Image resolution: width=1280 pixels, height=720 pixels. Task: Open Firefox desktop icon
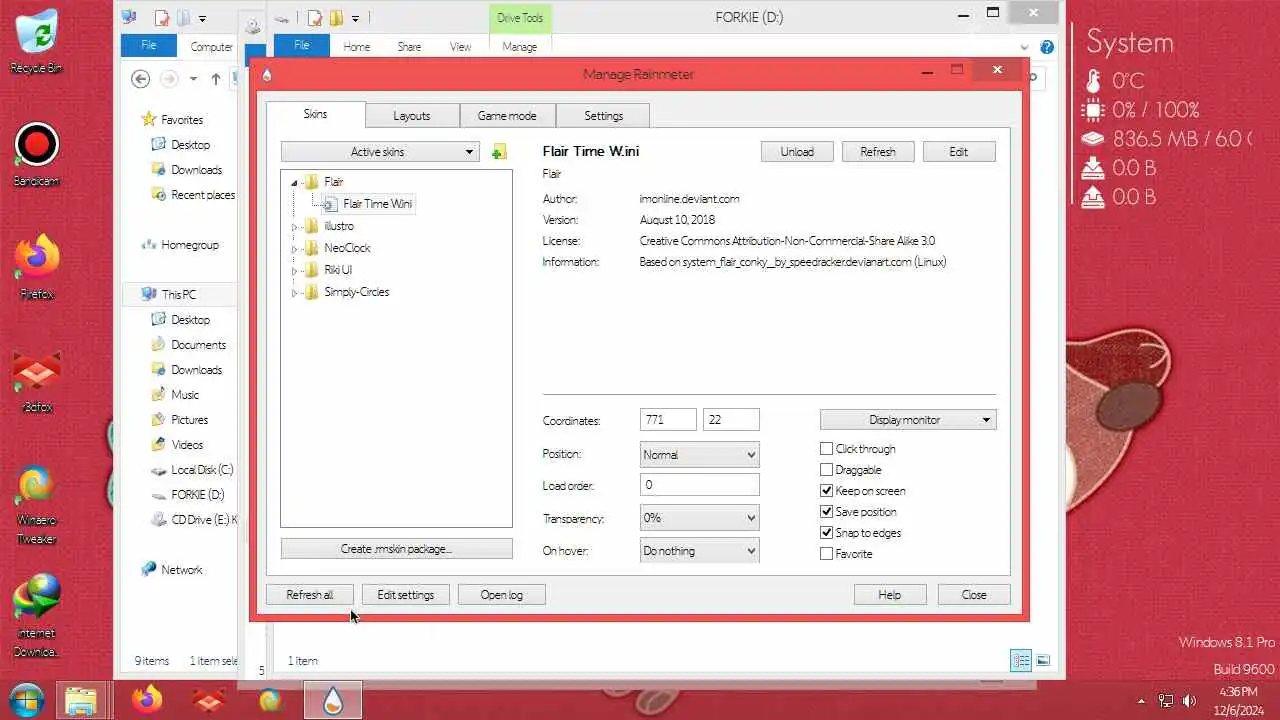pos(37,266)
